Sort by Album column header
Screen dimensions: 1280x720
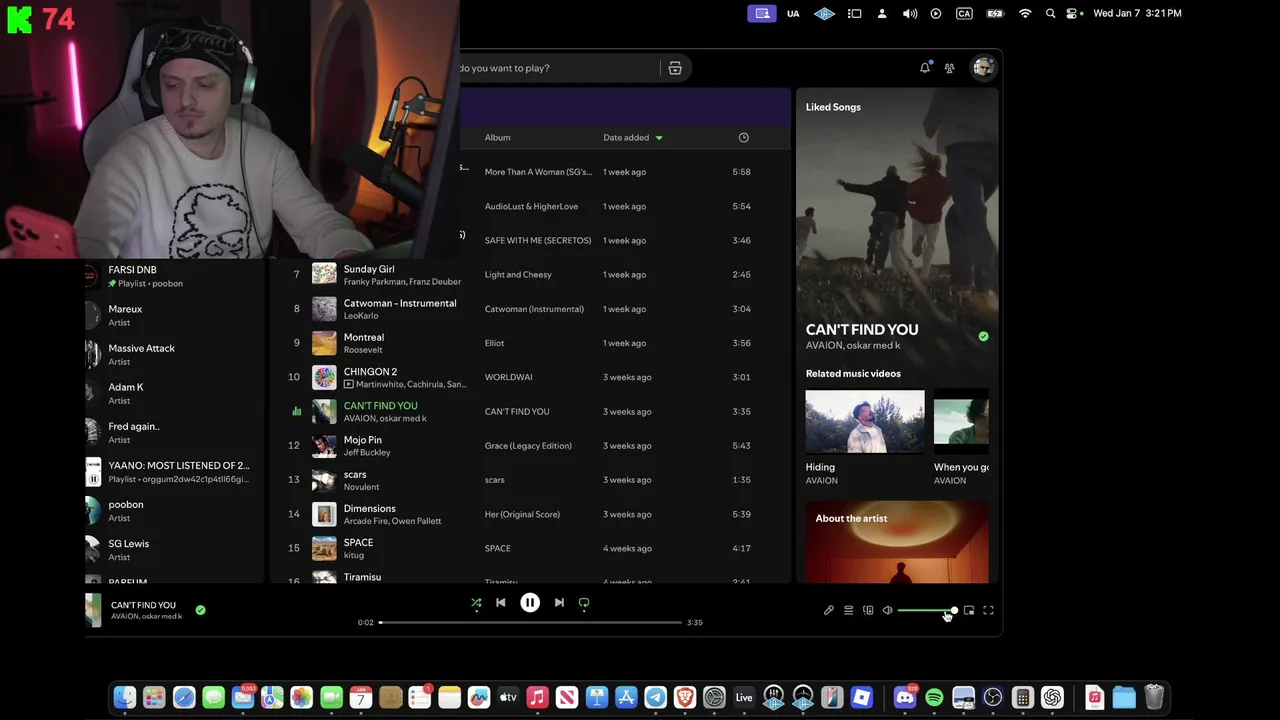pos(498,137)
